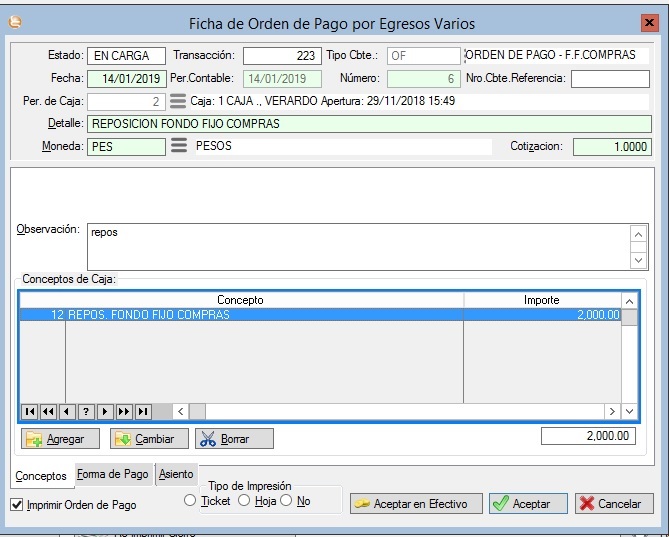Click the question mark navigator button
Screen dimensions: 669x537
86,411
